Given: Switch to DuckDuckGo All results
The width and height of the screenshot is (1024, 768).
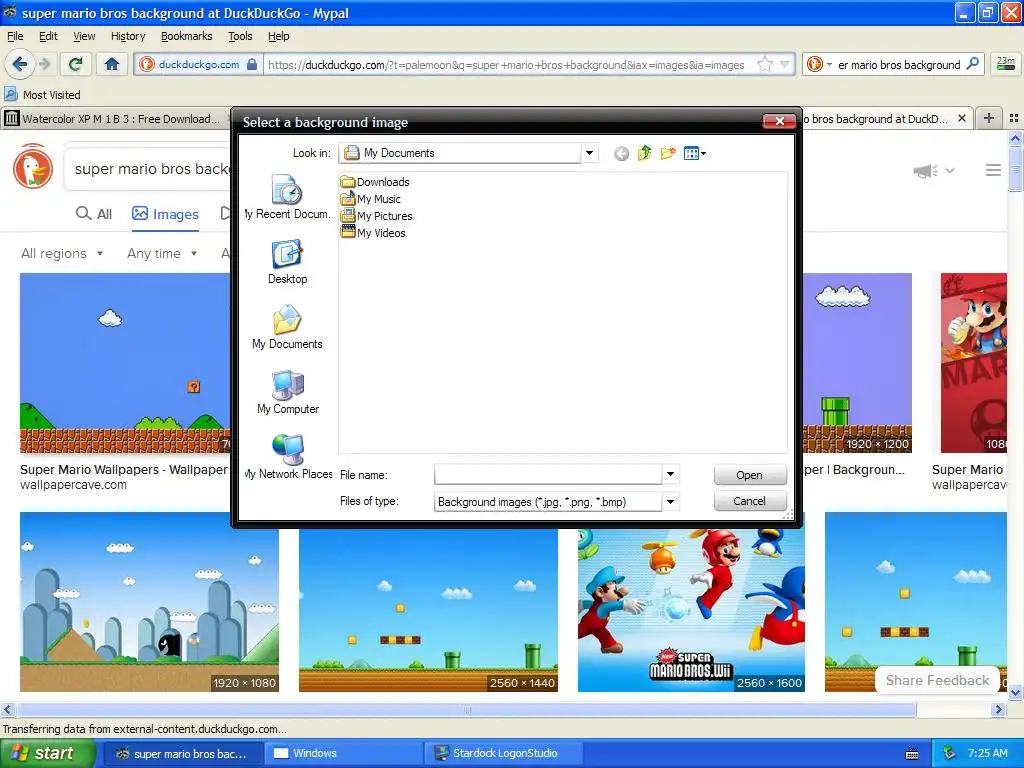Looking at the screenshot, I should click(94, 214).
